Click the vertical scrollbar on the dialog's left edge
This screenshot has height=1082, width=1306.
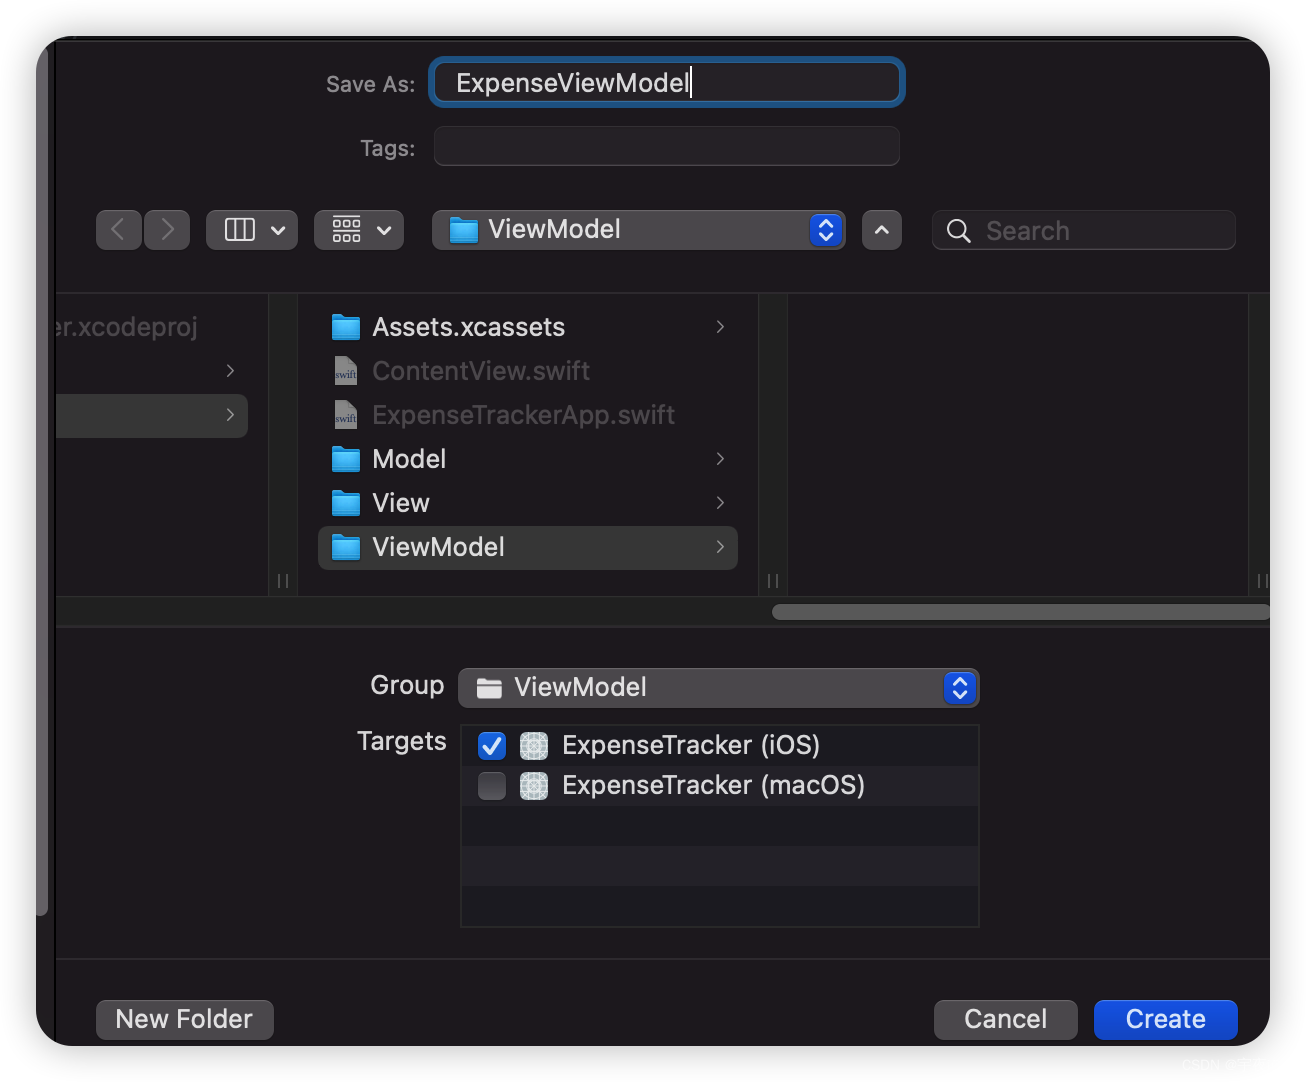[42, 480]
